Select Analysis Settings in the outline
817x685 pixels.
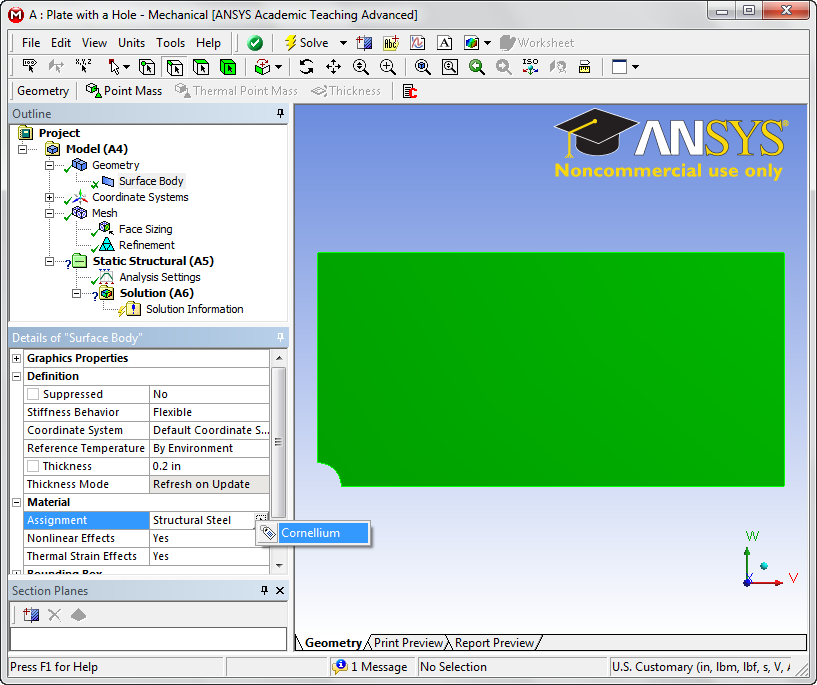pyautogui.click(x=159, y=277)
